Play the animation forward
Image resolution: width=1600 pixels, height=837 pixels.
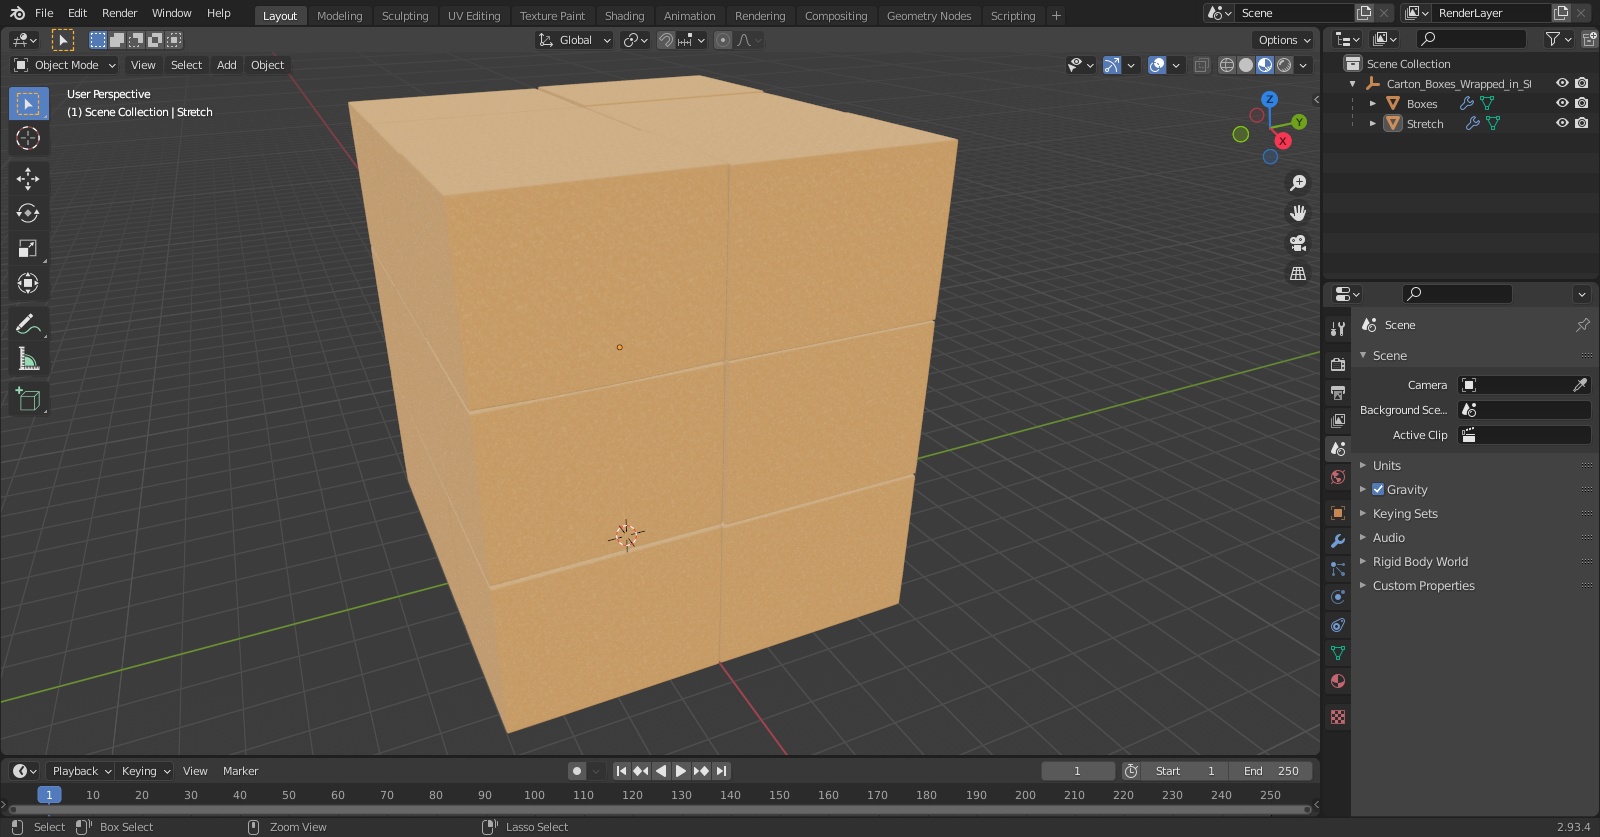click(680, 771)
